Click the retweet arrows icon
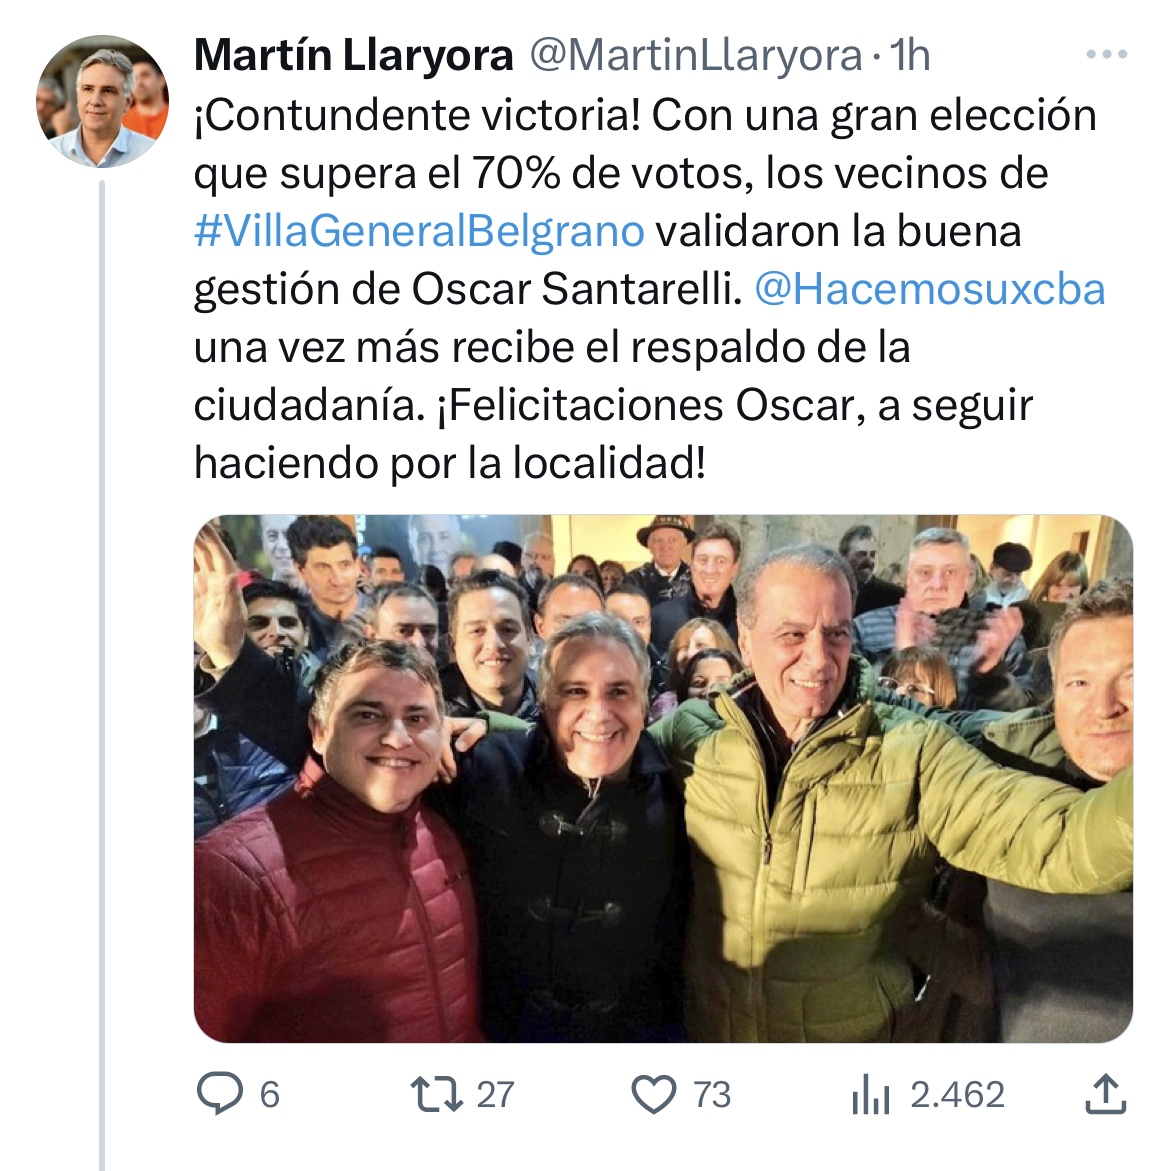Image resolution: width=1170 pixels, height=1171 pixels. [437, 1094]
